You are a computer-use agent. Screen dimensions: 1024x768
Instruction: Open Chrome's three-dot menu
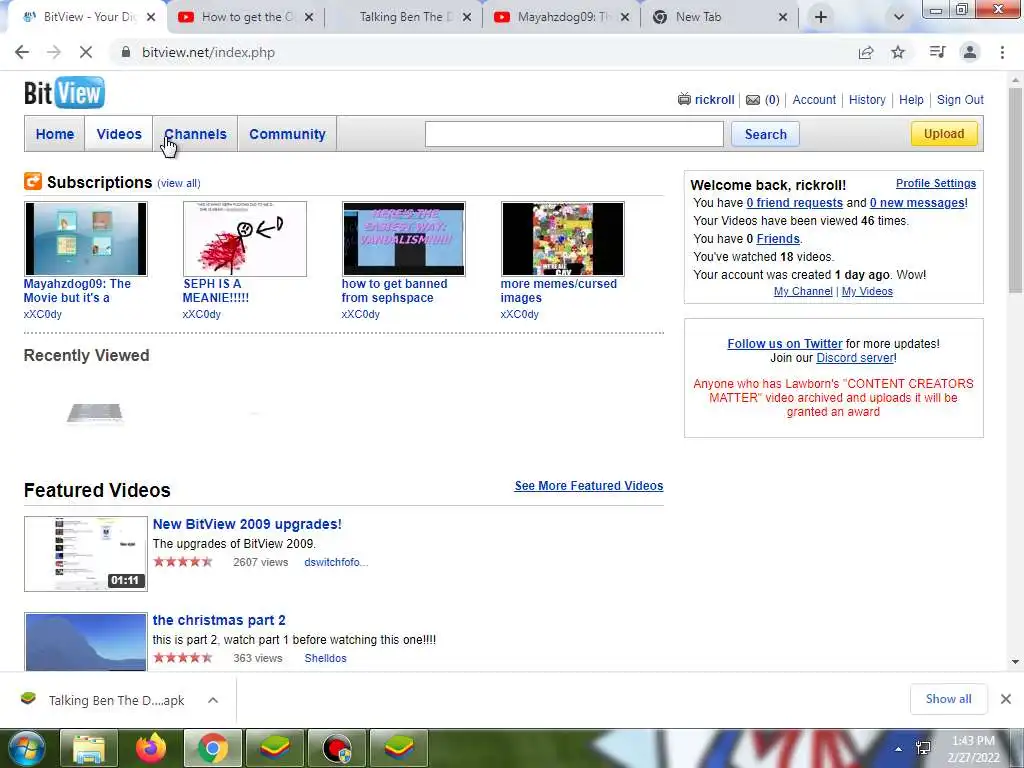tap(1002, 52)
